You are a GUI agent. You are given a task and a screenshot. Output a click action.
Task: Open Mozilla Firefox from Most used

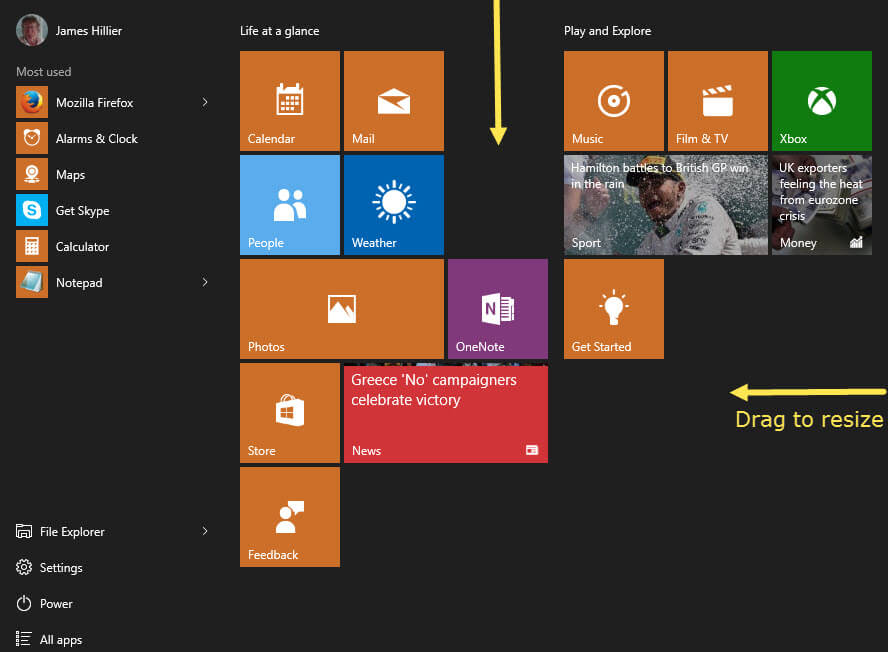[113, 103]
